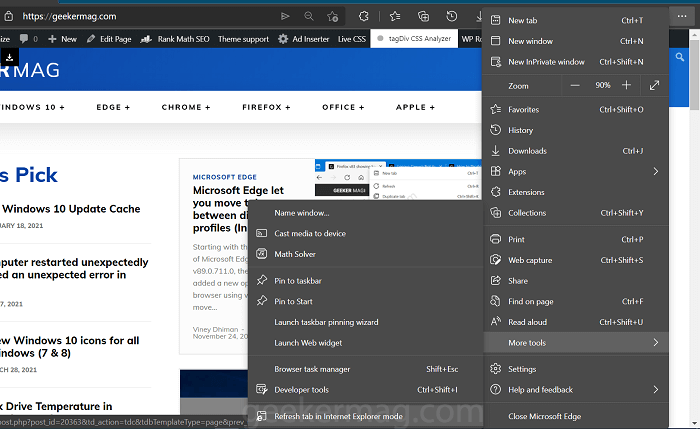The height and width of the screenshot is (429, 700).
Task: Click add-to-favorites star in address bar
Action: click(x=333, y=17)
